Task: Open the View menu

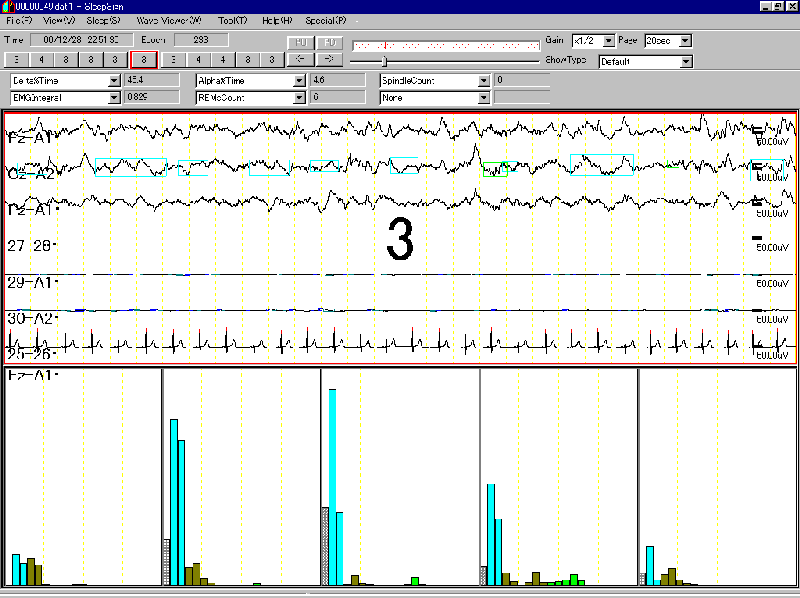Action: coord(59,21)
